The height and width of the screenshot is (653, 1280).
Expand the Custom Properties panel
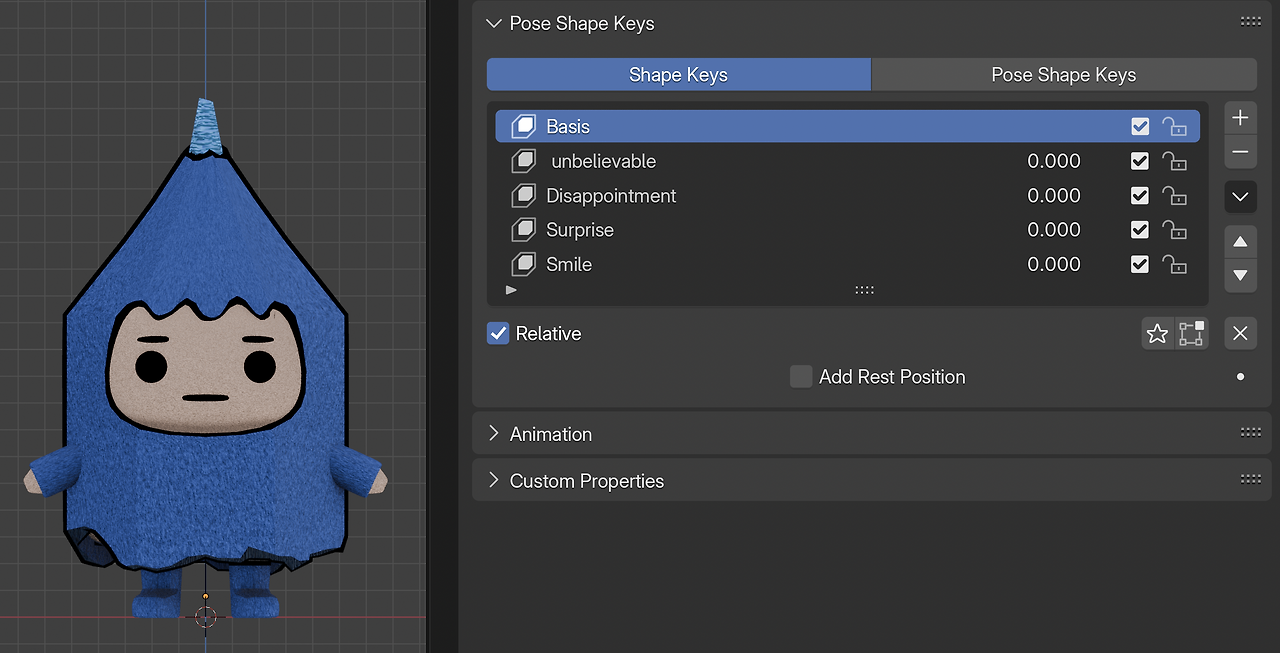click(x=493, y=480)
